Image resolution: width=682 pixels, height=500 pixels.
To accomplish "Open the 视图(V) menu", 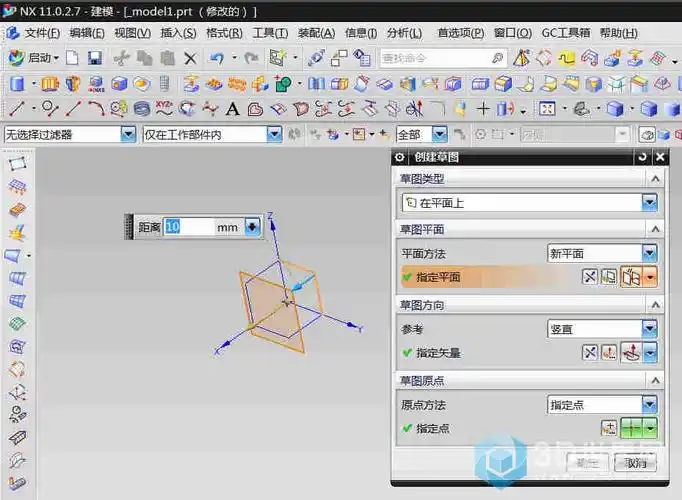I will [133, 33].
